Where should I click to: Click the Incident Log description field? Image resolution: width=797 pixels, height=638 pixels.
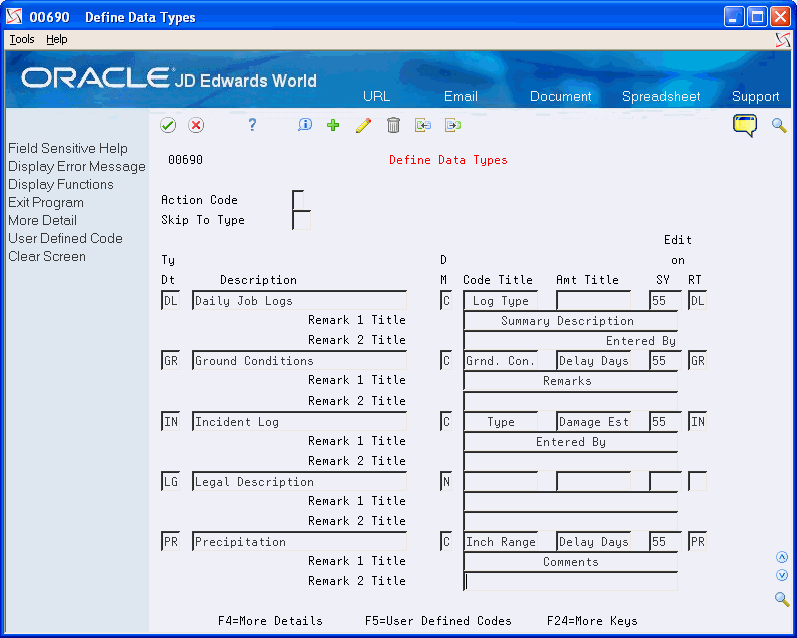click(299, 421)
